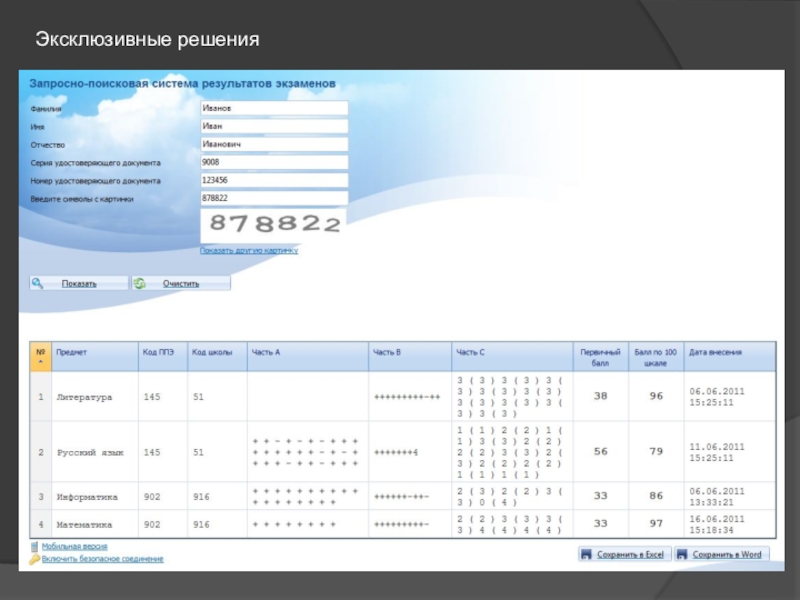Click score 79 in Русский язык row
This screenshot has height=600, width=800.
656,452
